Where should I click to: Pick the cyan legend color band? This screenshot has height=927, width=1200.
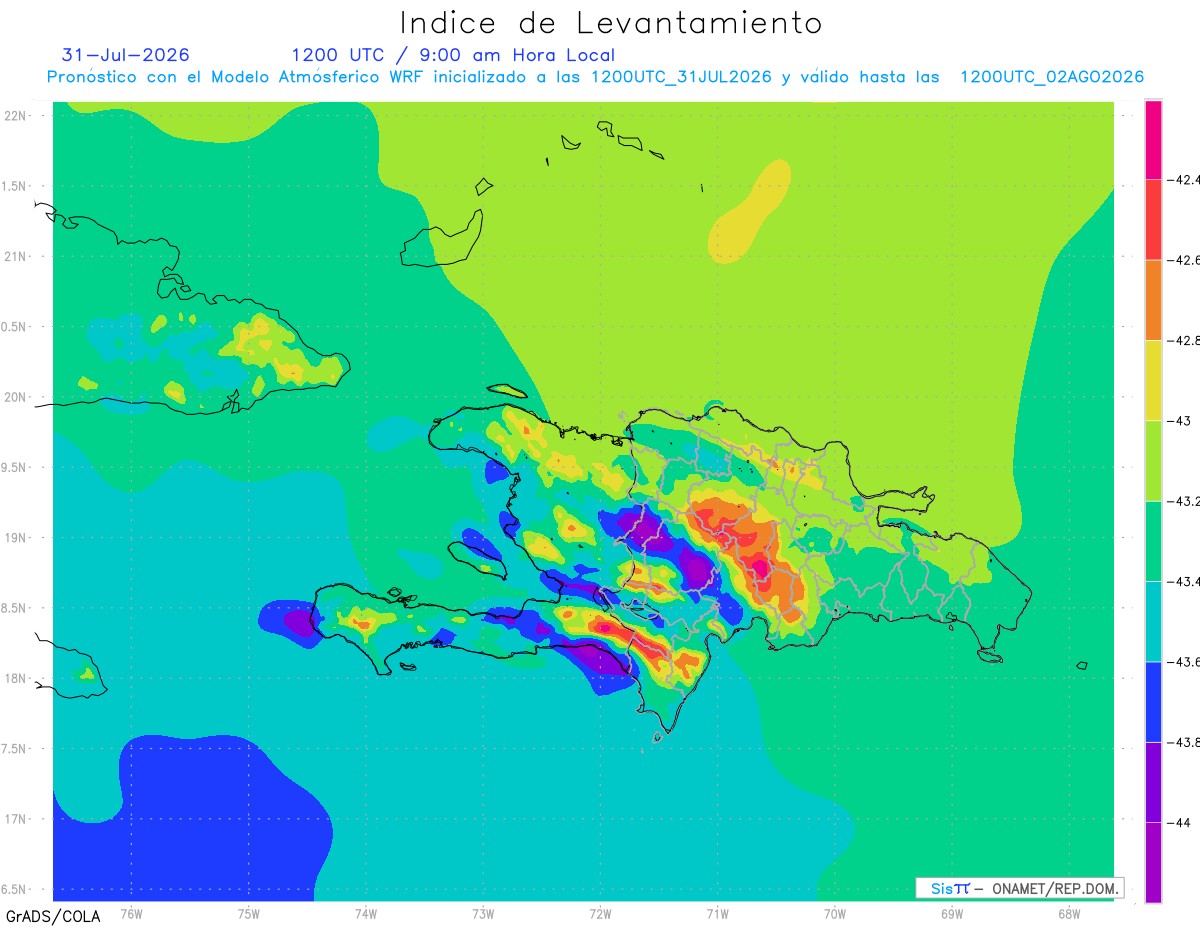pyautogui.click(x=1153, y=621)
